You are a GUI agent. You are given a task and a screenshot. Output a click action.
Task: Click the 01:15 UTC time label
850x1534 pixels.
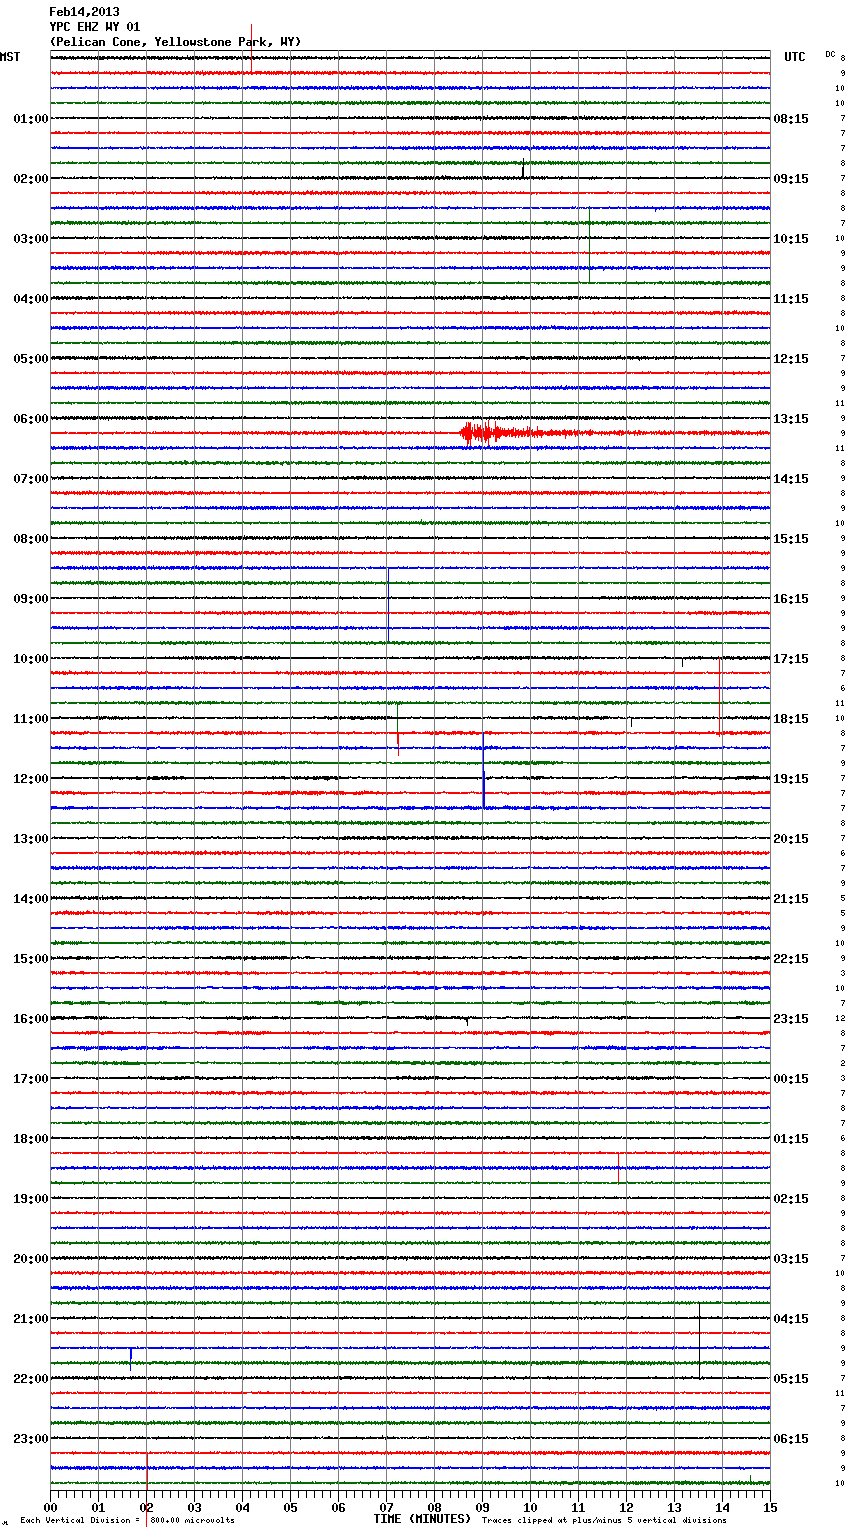pos(791,1139)
